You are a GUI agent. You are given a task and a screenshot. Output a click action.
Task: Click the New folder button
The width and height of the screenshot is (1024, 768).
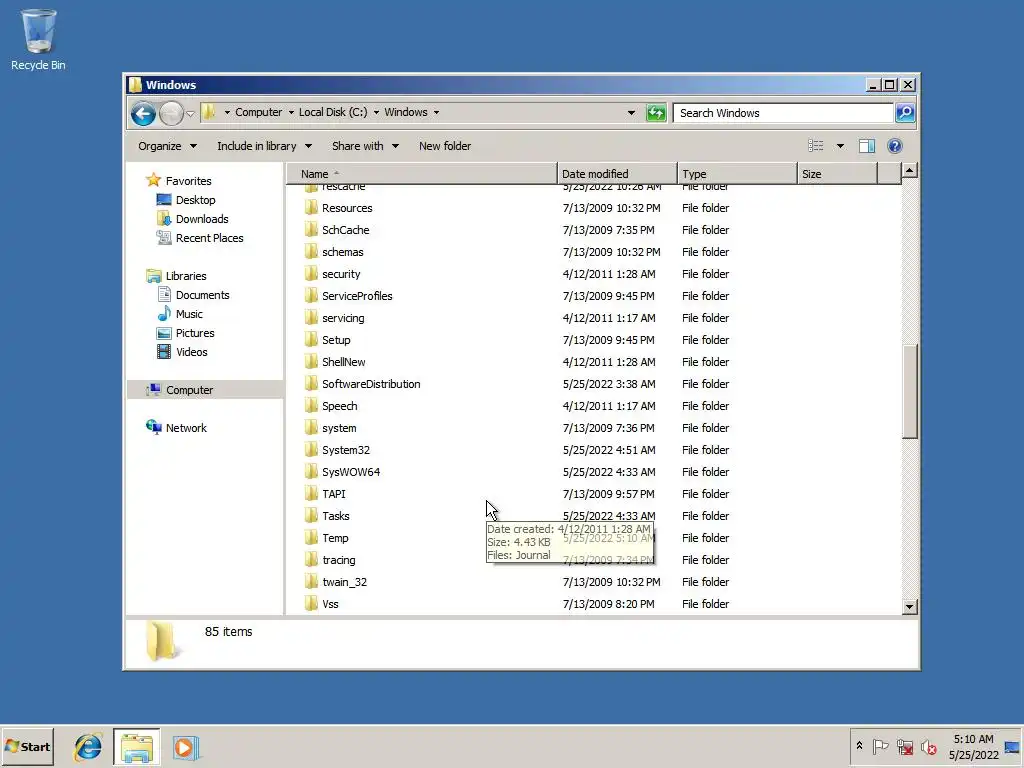445,146
